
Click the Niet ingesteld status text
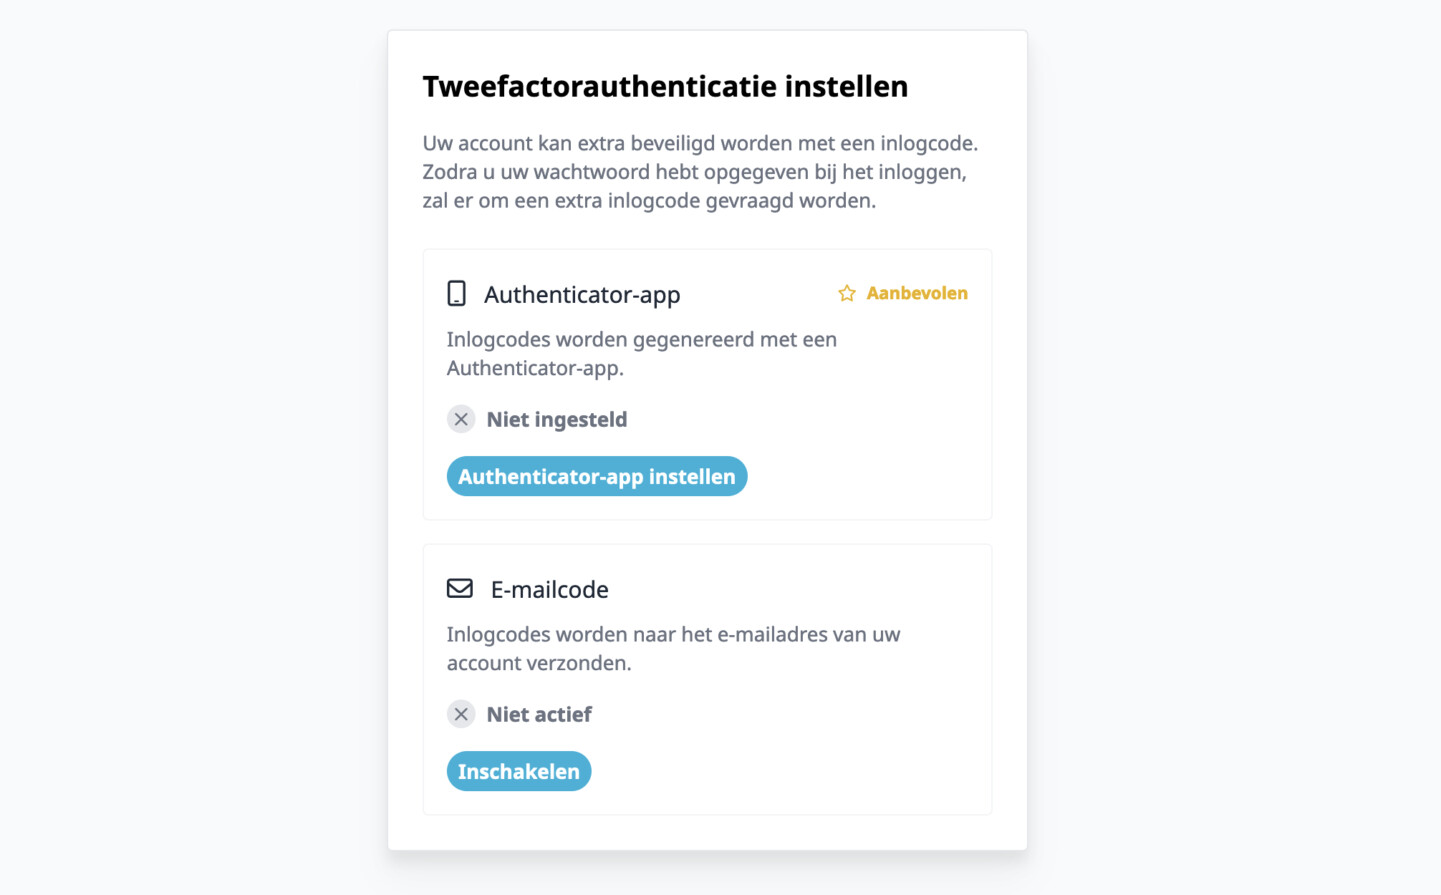click(x=557, y=420)
